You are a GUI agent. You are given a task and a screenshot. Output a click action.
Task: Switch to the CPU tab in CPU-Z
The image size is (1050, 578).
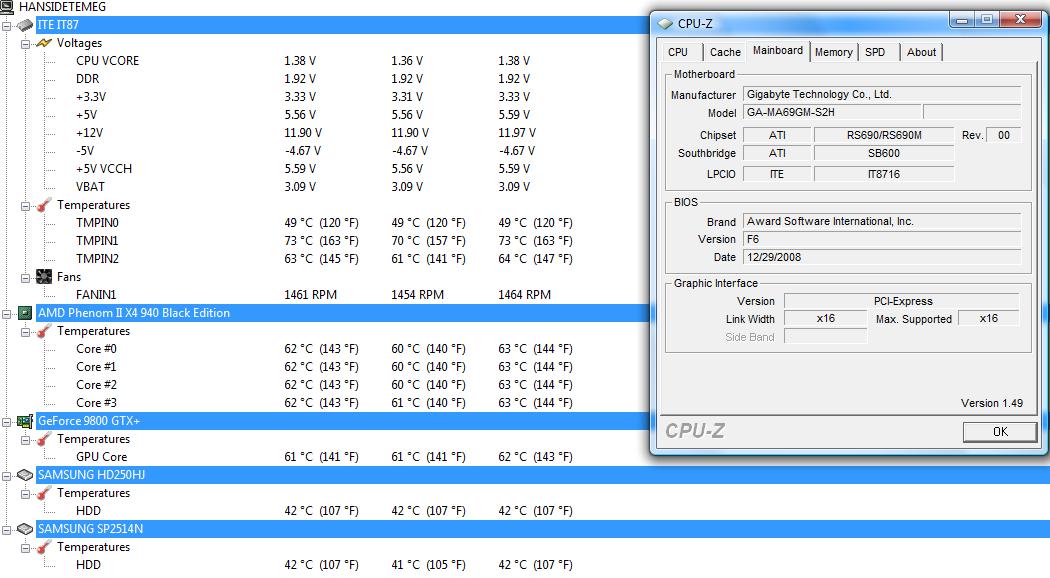tap(678, 52)
